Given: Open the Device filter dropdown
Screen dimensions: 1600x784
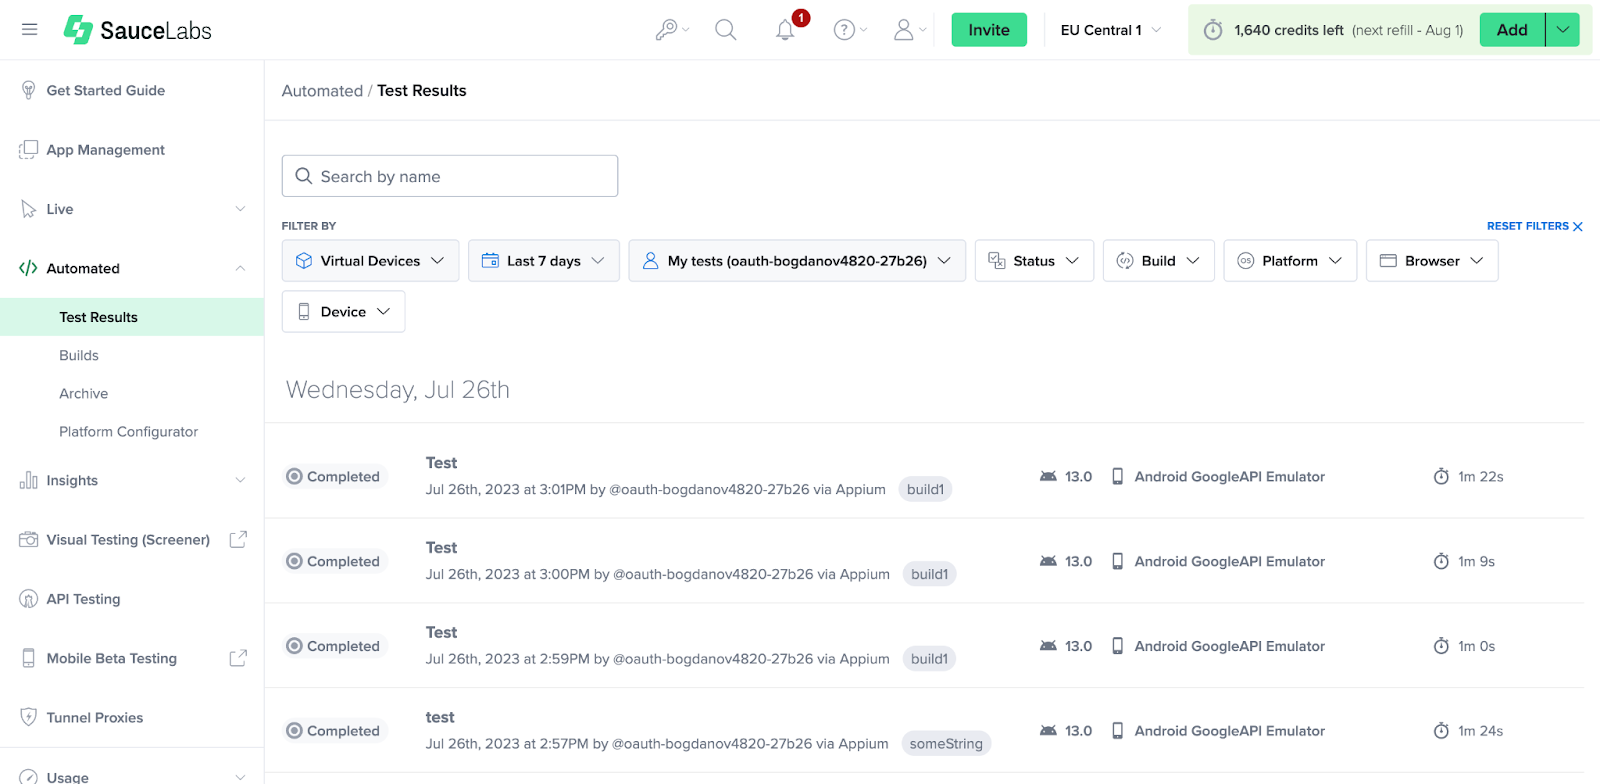Looking at the screenshot, I should [x=343, y=312].
